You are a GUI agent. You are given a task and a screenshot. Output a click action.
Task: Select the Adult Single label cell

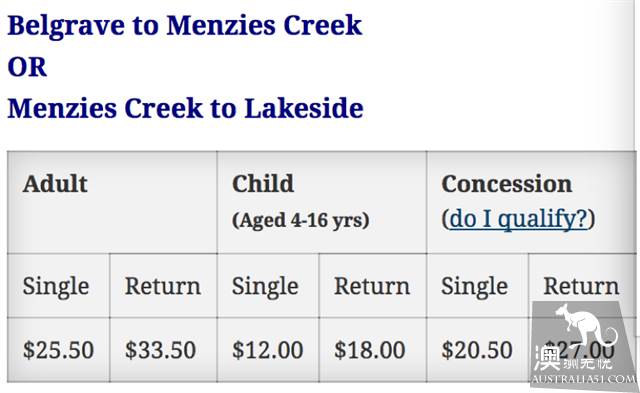tap(58, 286)
